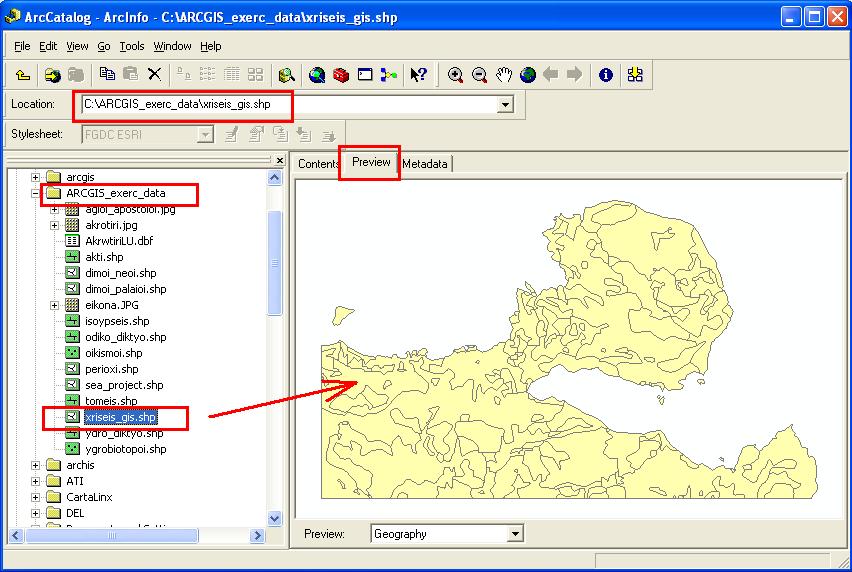The image size is (852, 572).
Task: Switch to the Details view button
Action: point(231,74)
